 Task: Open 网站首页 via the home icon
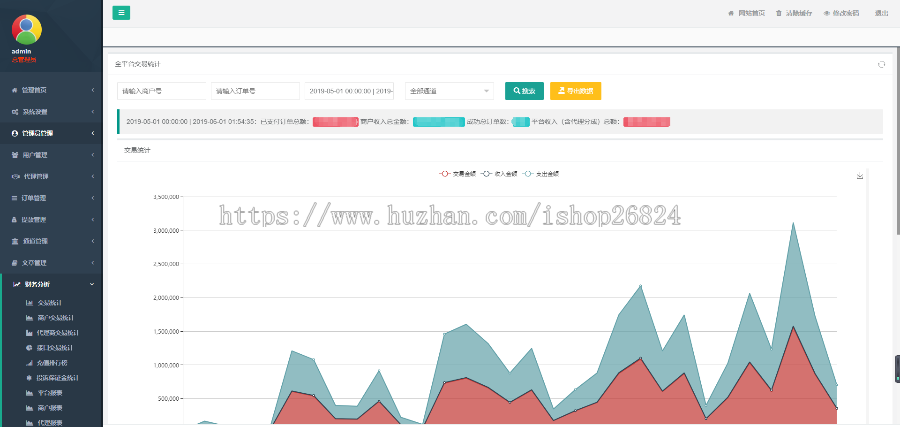pos(746,13)
